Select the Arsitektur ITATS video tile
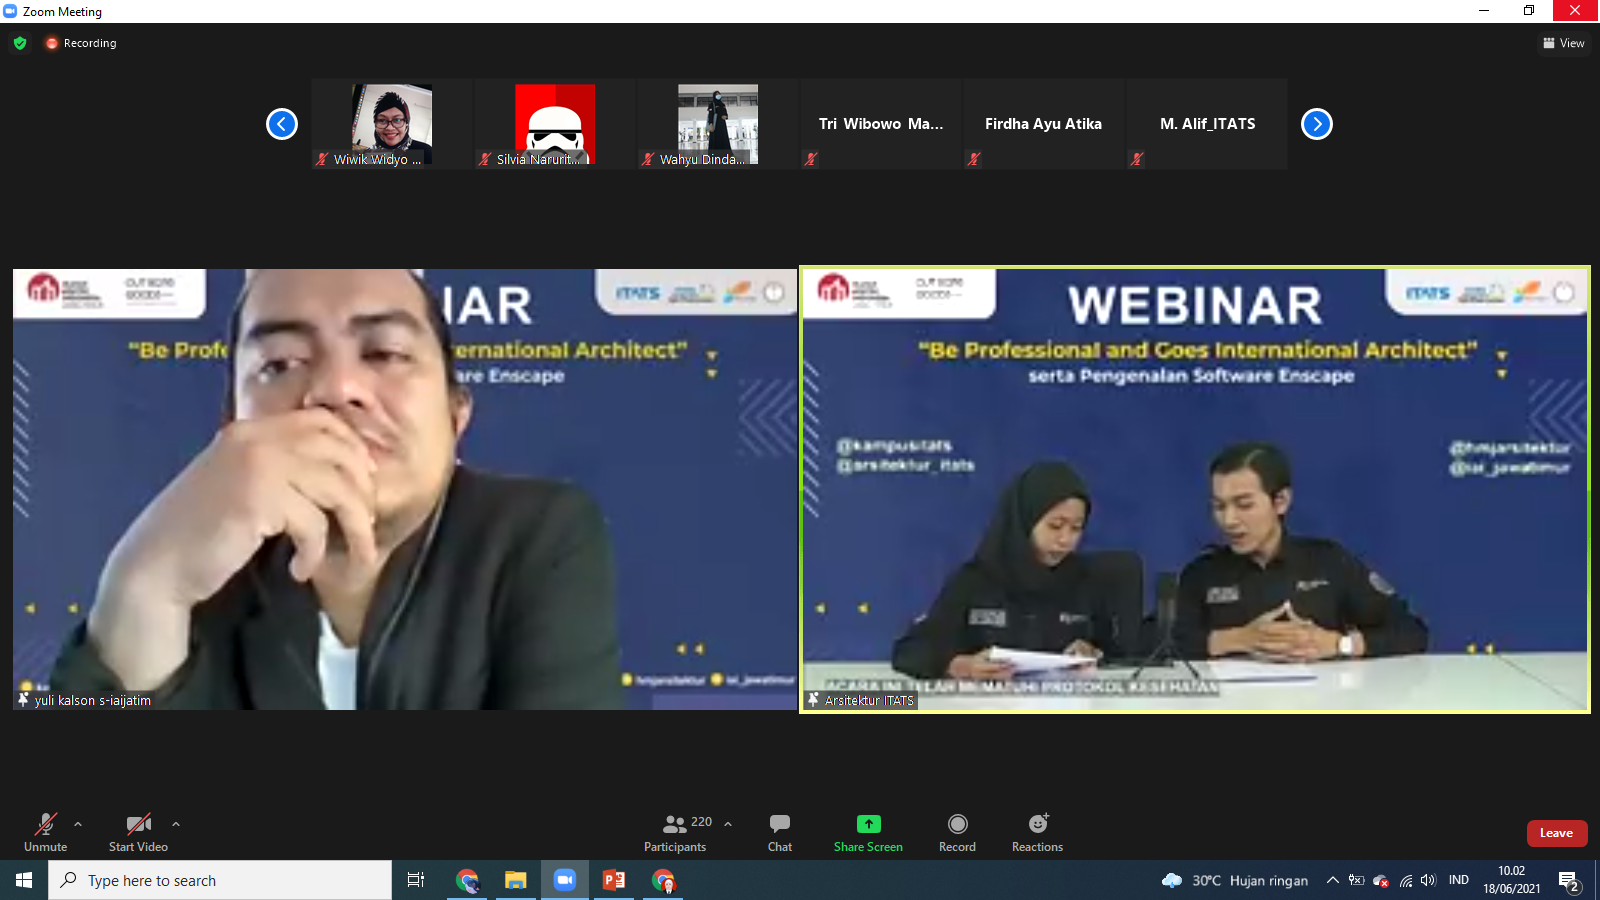This screenshot has height=900, width=1600. [1194, 489]
